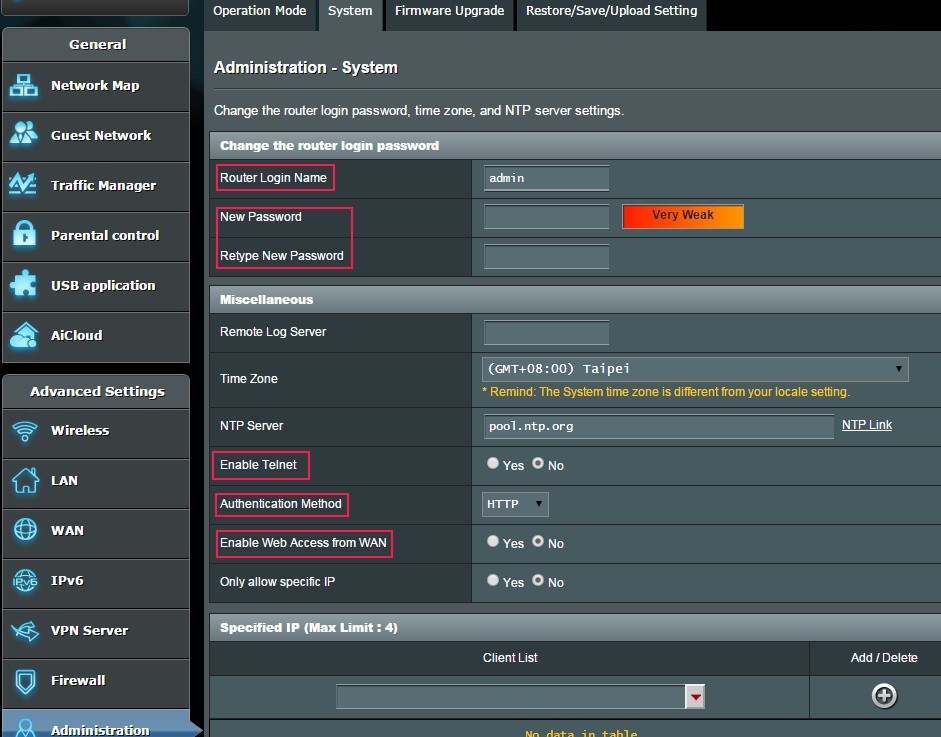Viewport: 941px width, 737px height.
Task: Open USB application menu label
Action: point(103,286)
